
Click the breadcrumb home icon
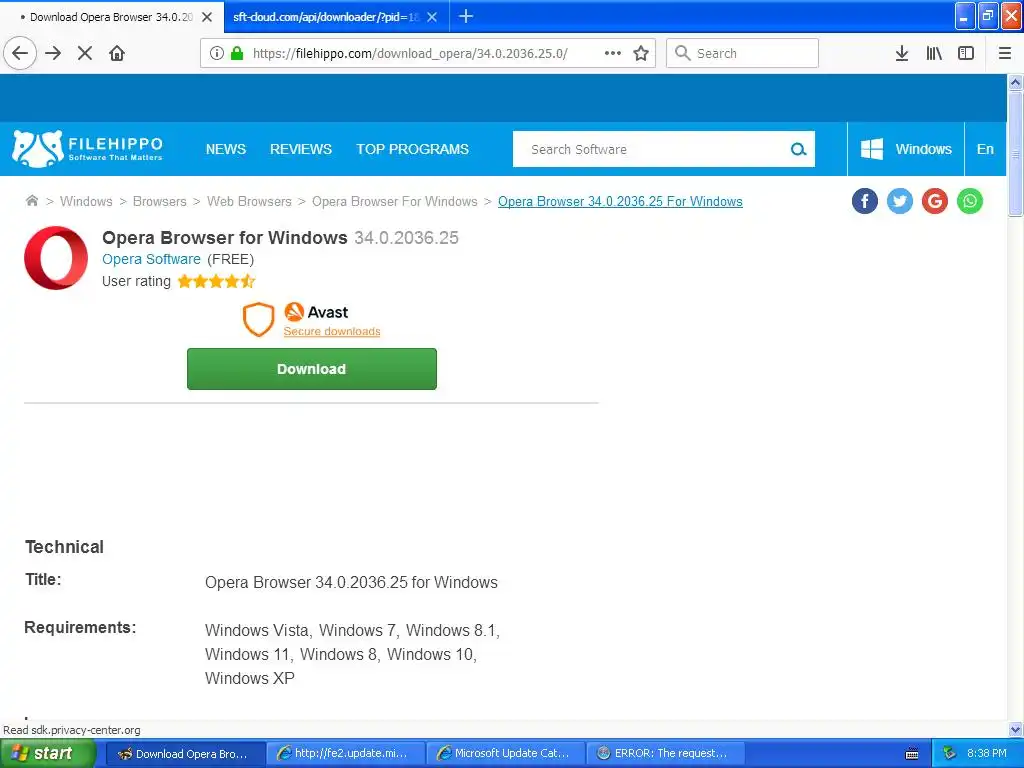tap(31, 200)
